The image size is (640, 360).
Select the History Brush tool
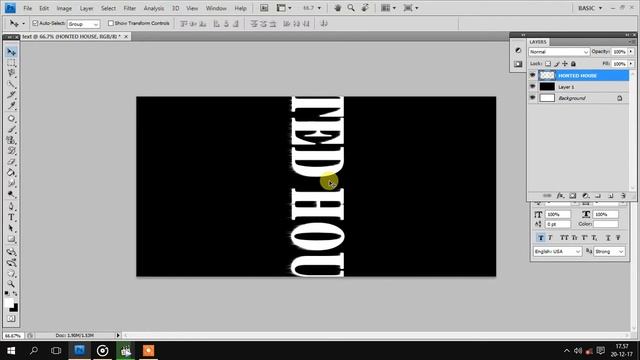[11, 151]
